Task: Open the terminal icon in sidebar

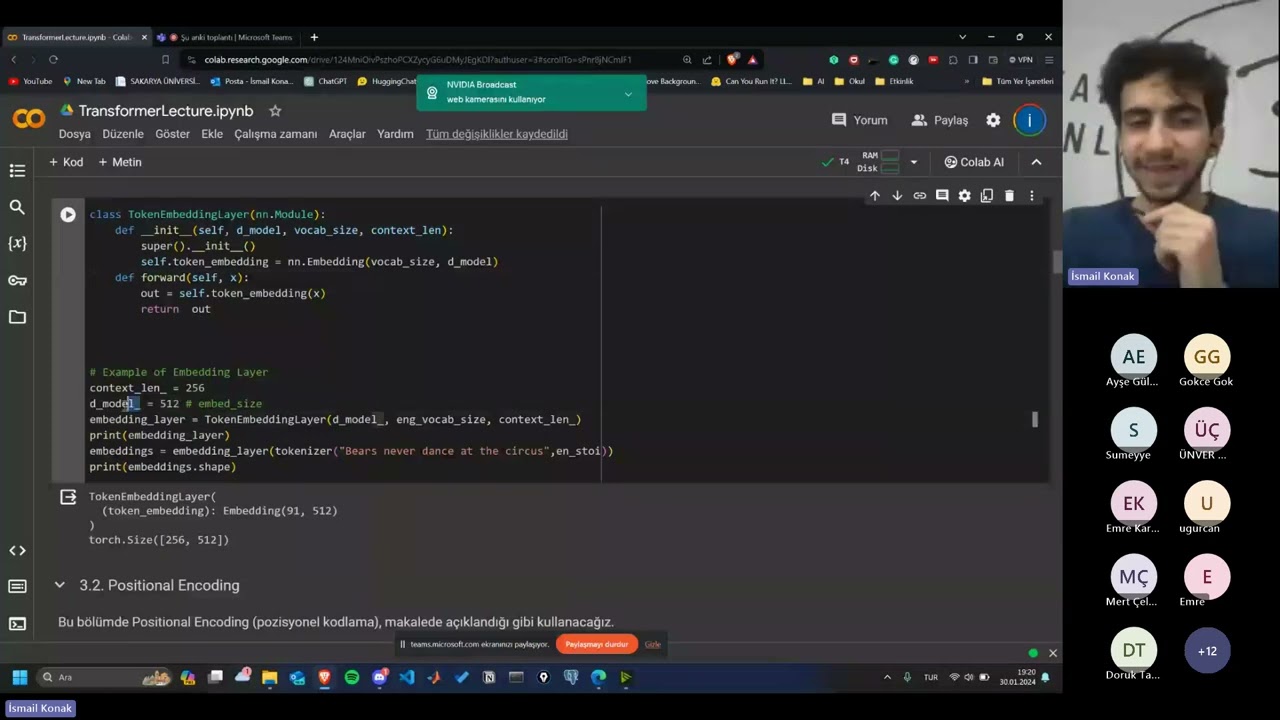Action: pos(17,624)
